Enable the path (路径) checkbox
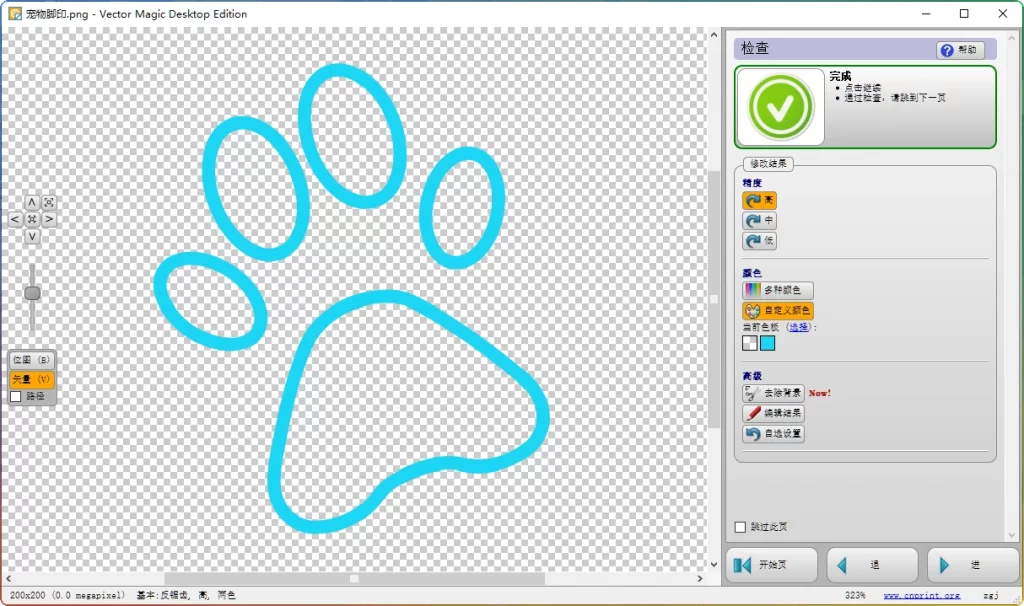 point(16,397)
